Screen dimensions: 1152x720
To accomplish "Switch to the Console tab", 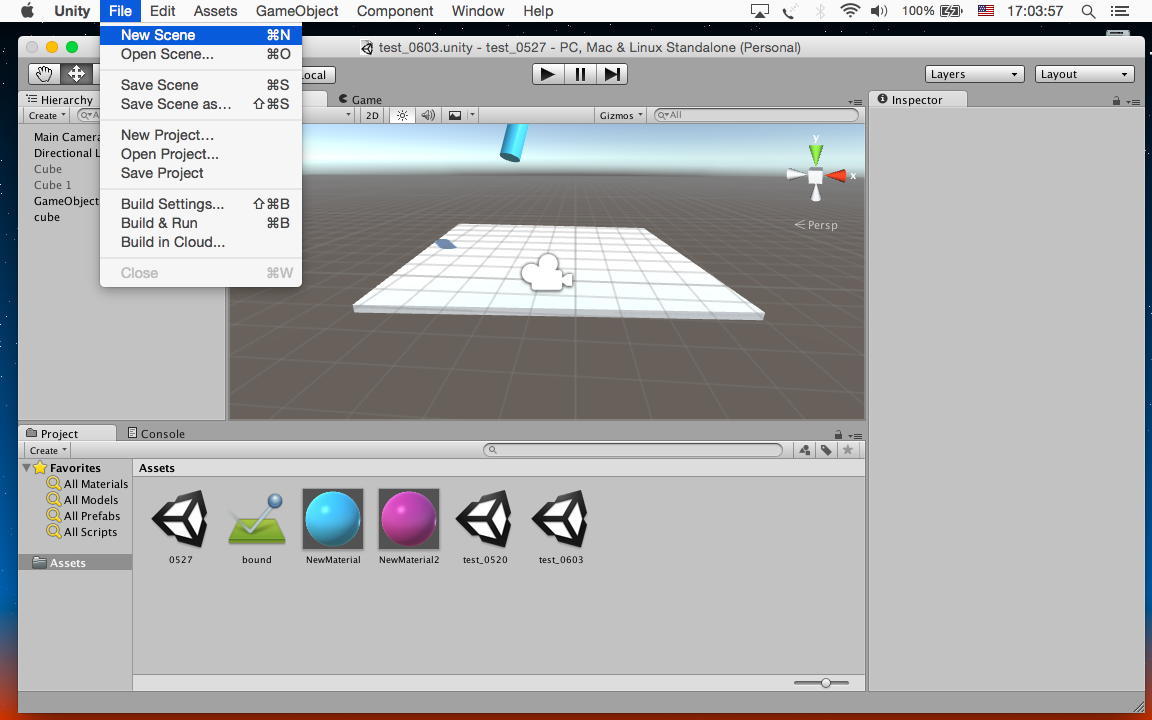I will point(156,433).
